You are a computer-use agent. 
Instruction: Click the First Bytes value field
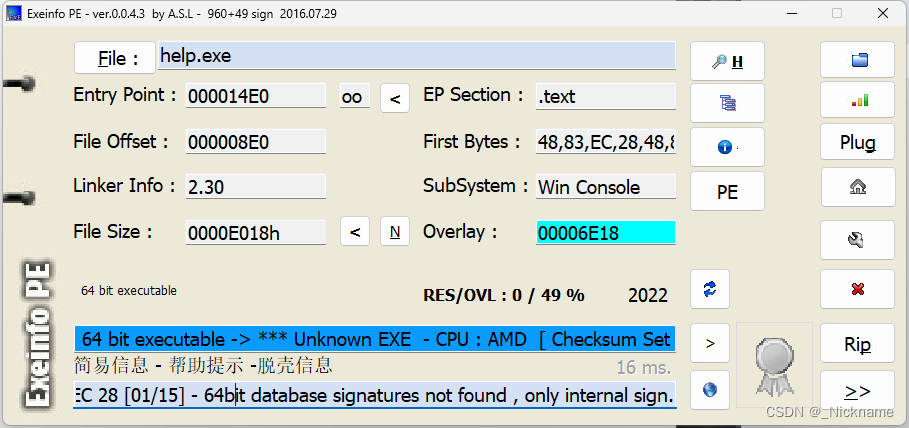click(x=606, y=142)
